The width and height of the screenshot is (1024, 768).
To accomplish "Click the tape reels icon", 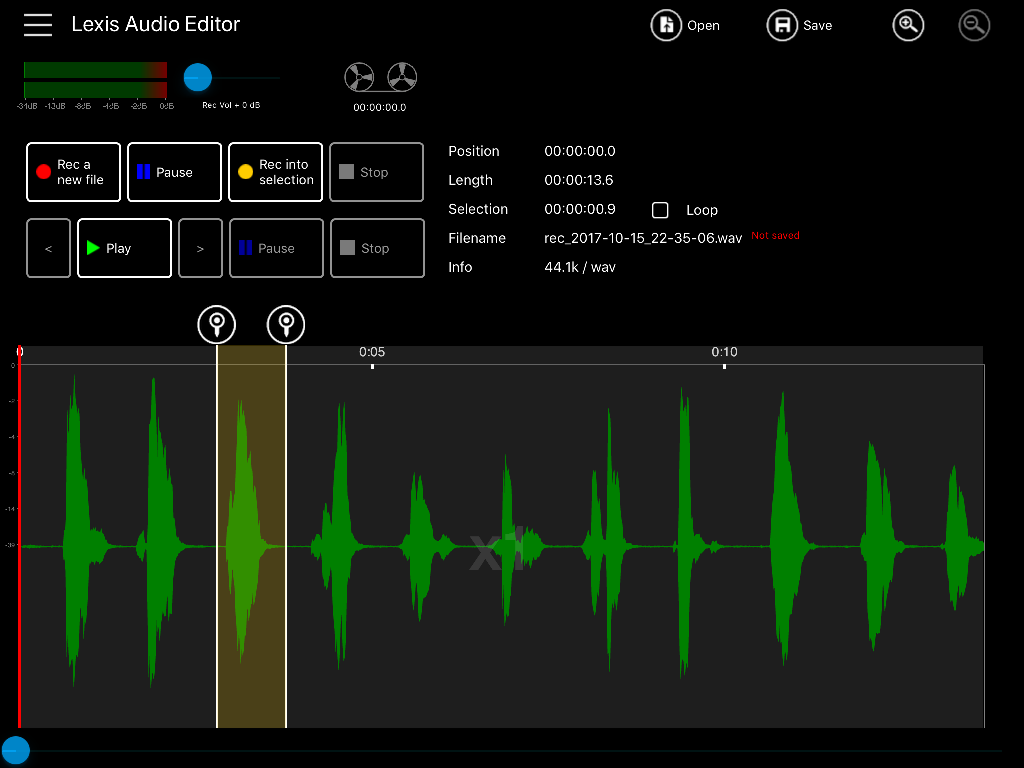I will 381,78.
